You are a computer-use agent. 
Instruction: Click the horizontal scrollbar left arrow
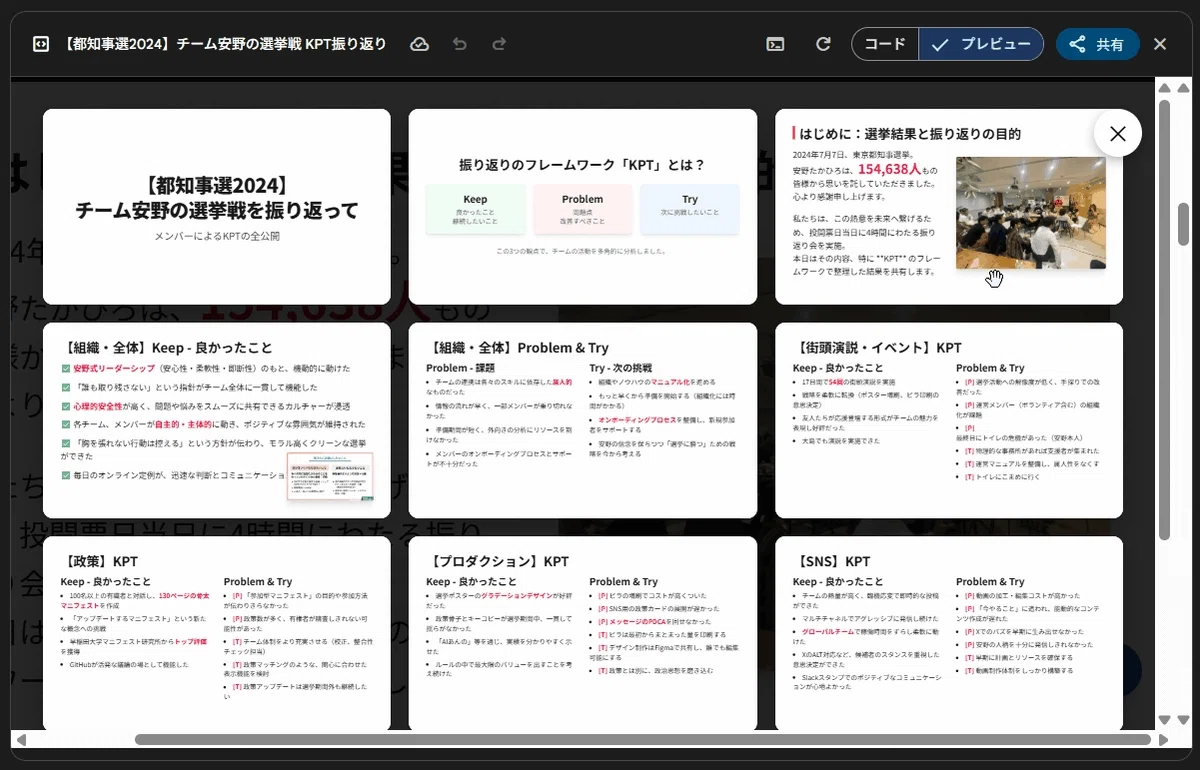pyautogui.click(x=19, y=740)
